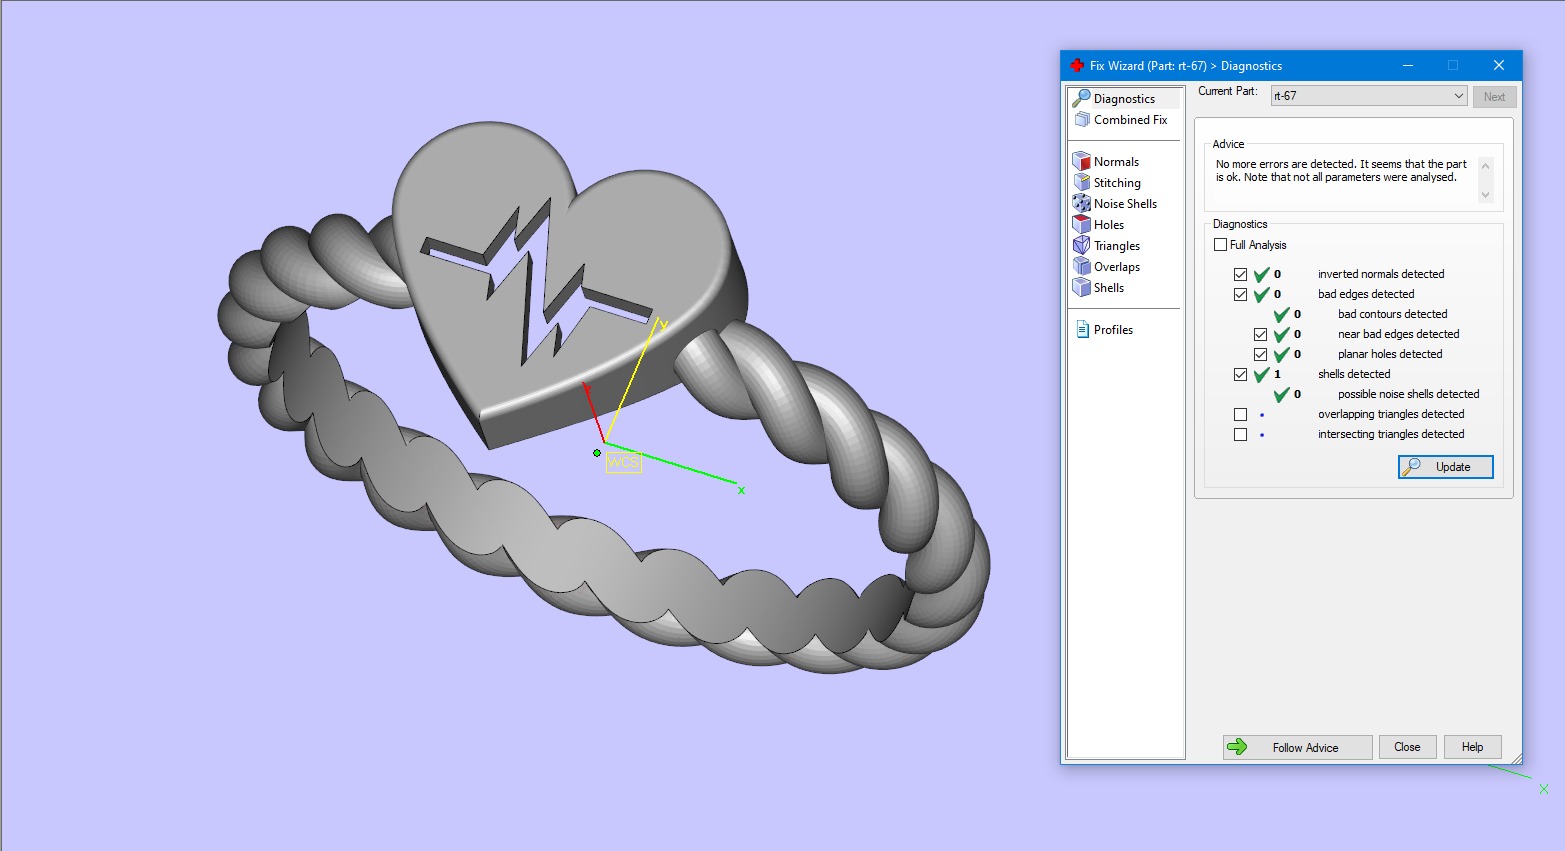Screen dimensions: 1565x851
Task: Click the Close button in wizard
Action: click(1408, 747)
